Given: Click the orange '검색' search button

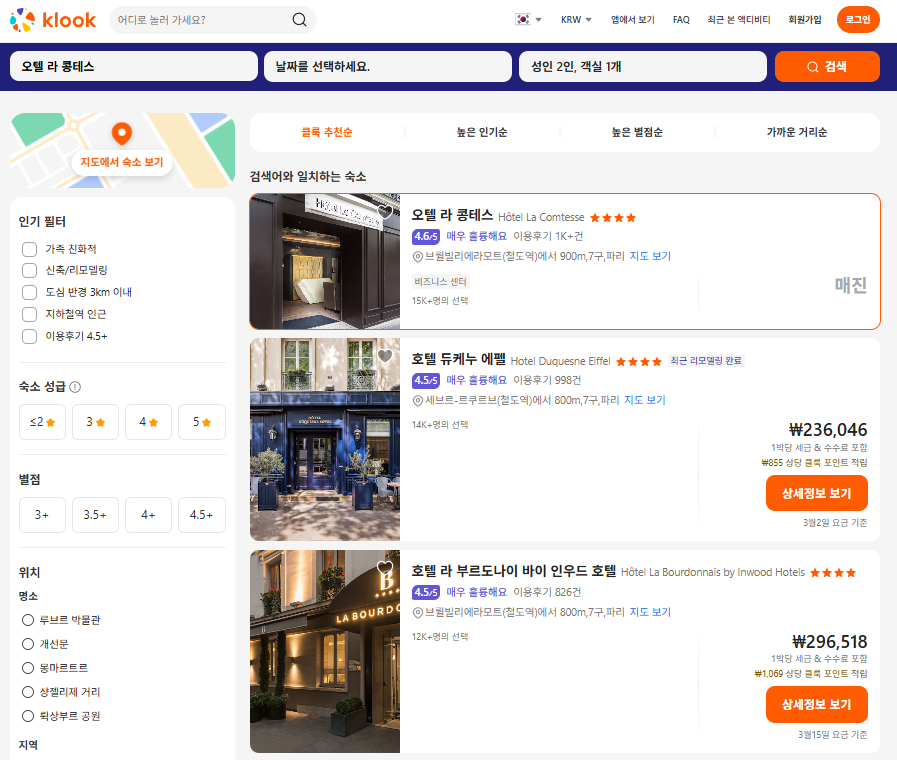Looking at the screenshot, I should pyautogui.click(x=827, y=66).
